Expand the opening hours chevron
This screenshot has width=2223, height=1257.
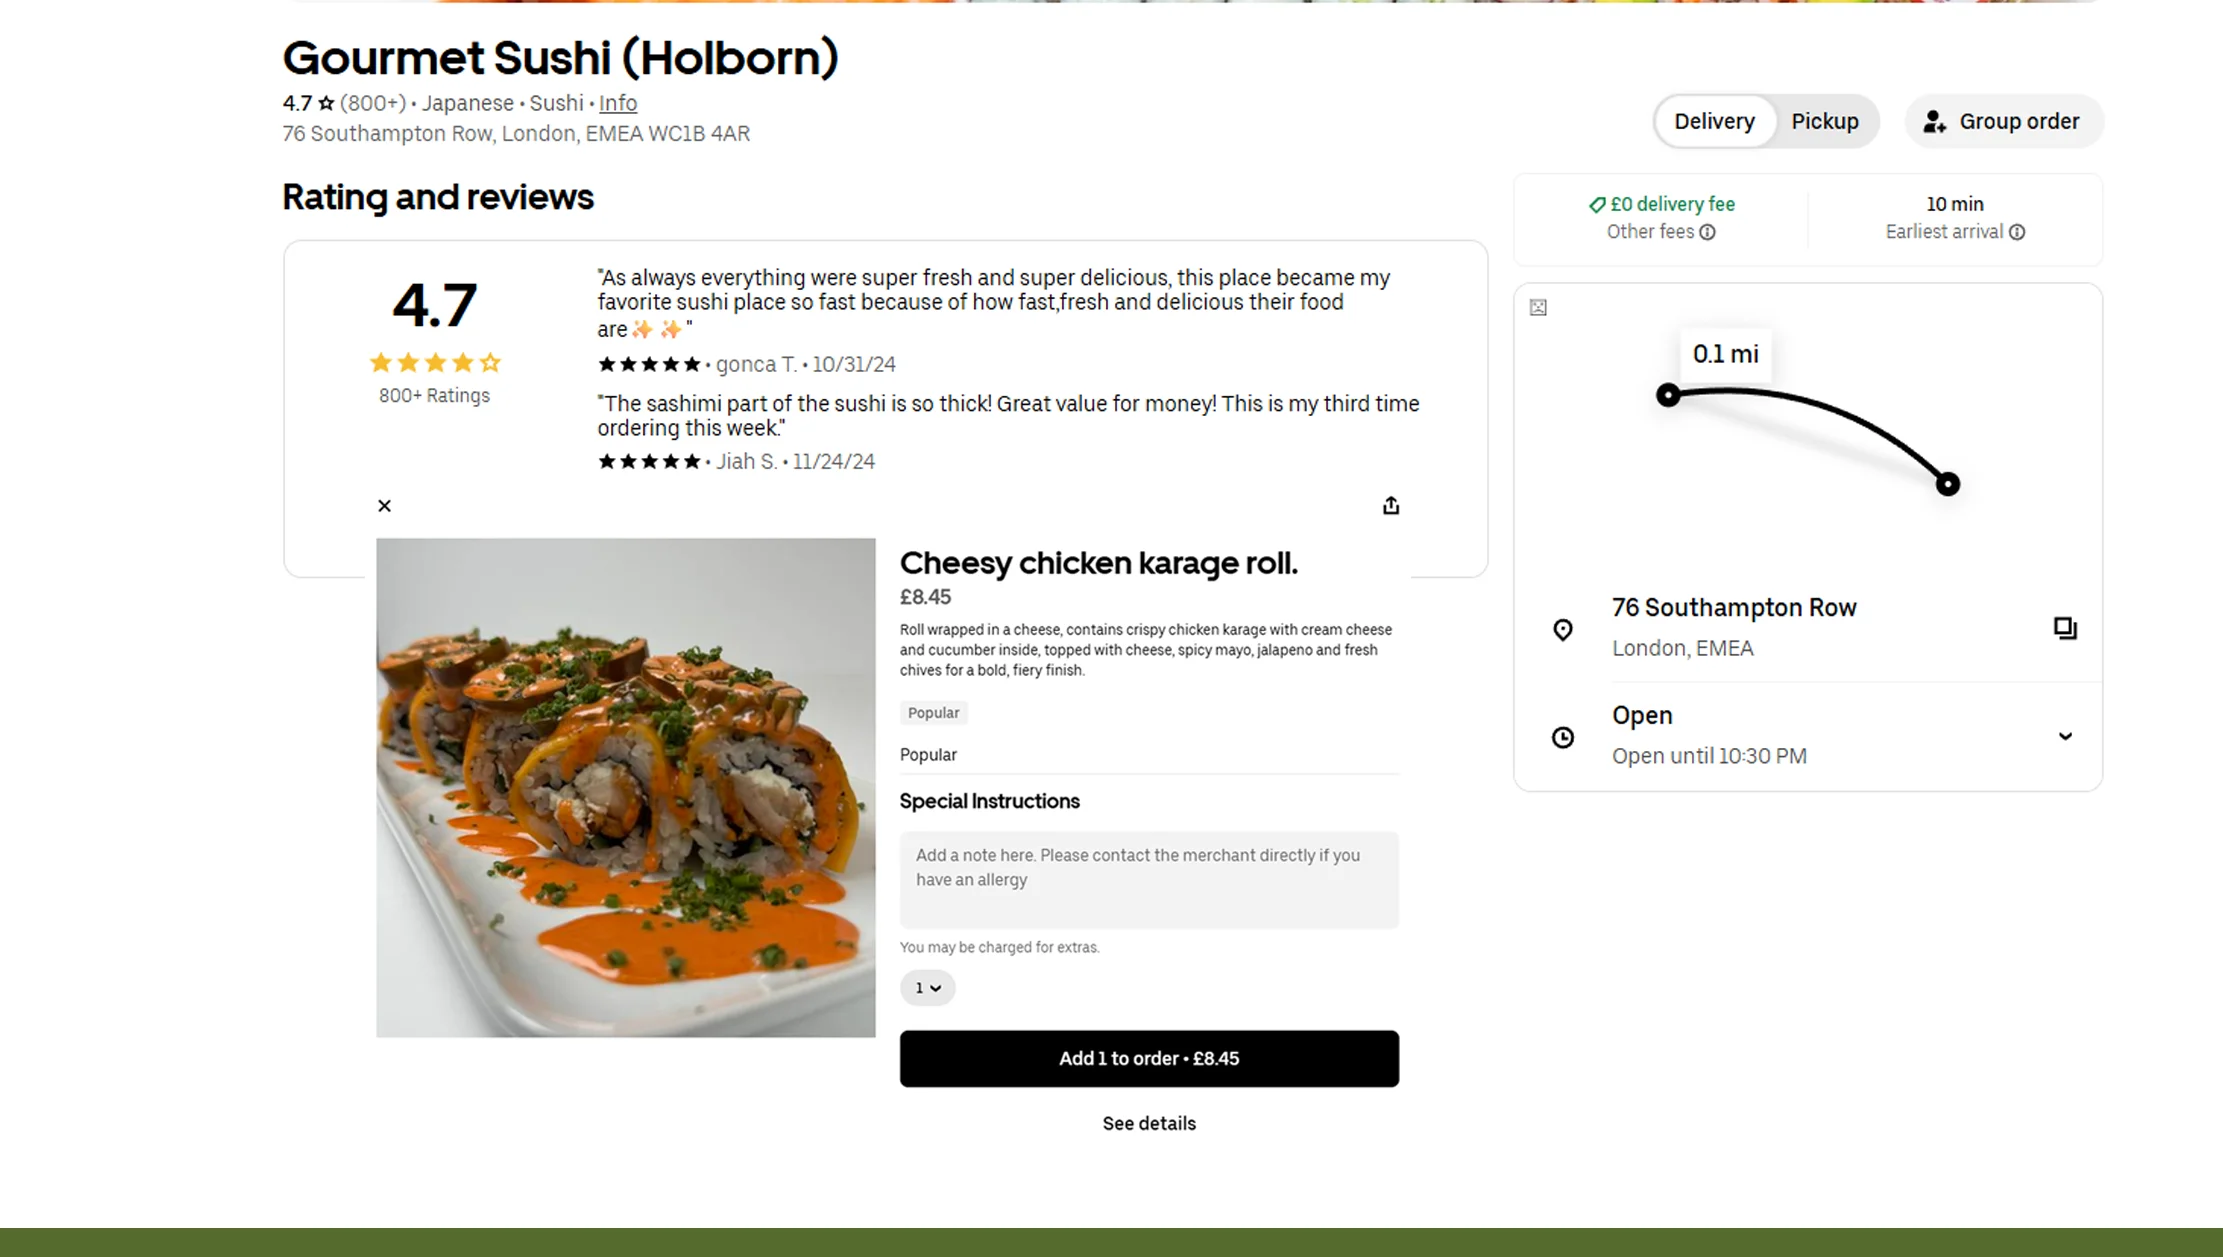click(2064, 737)
